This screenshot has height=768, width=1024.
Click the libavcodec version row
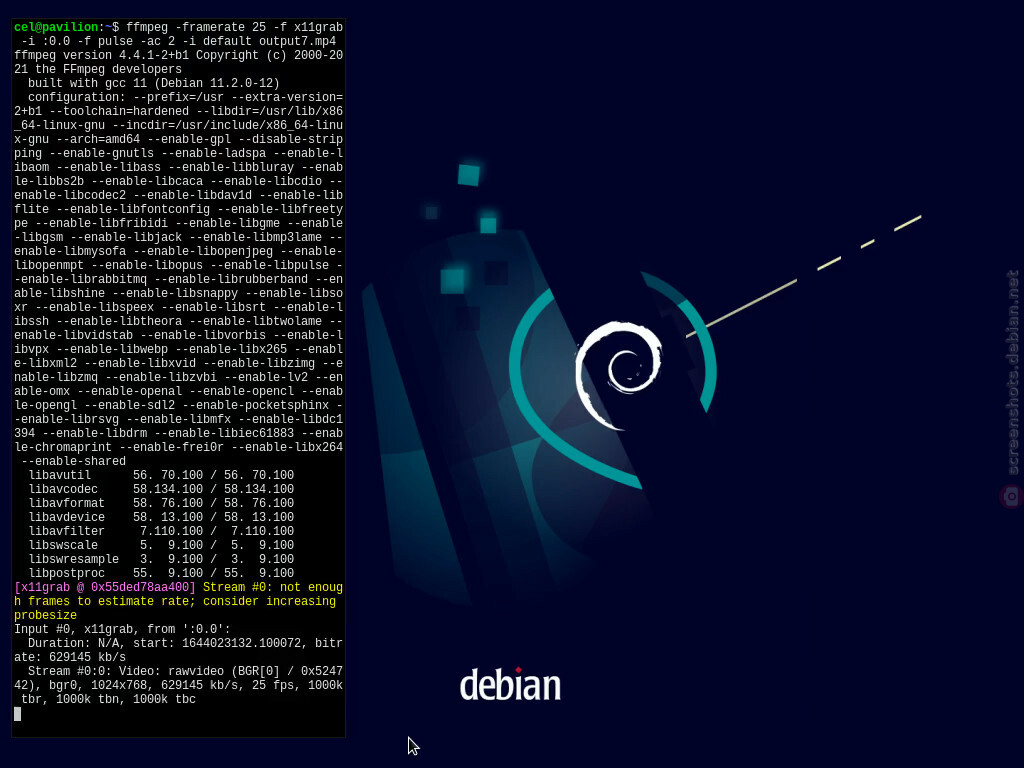pos(161,489)
